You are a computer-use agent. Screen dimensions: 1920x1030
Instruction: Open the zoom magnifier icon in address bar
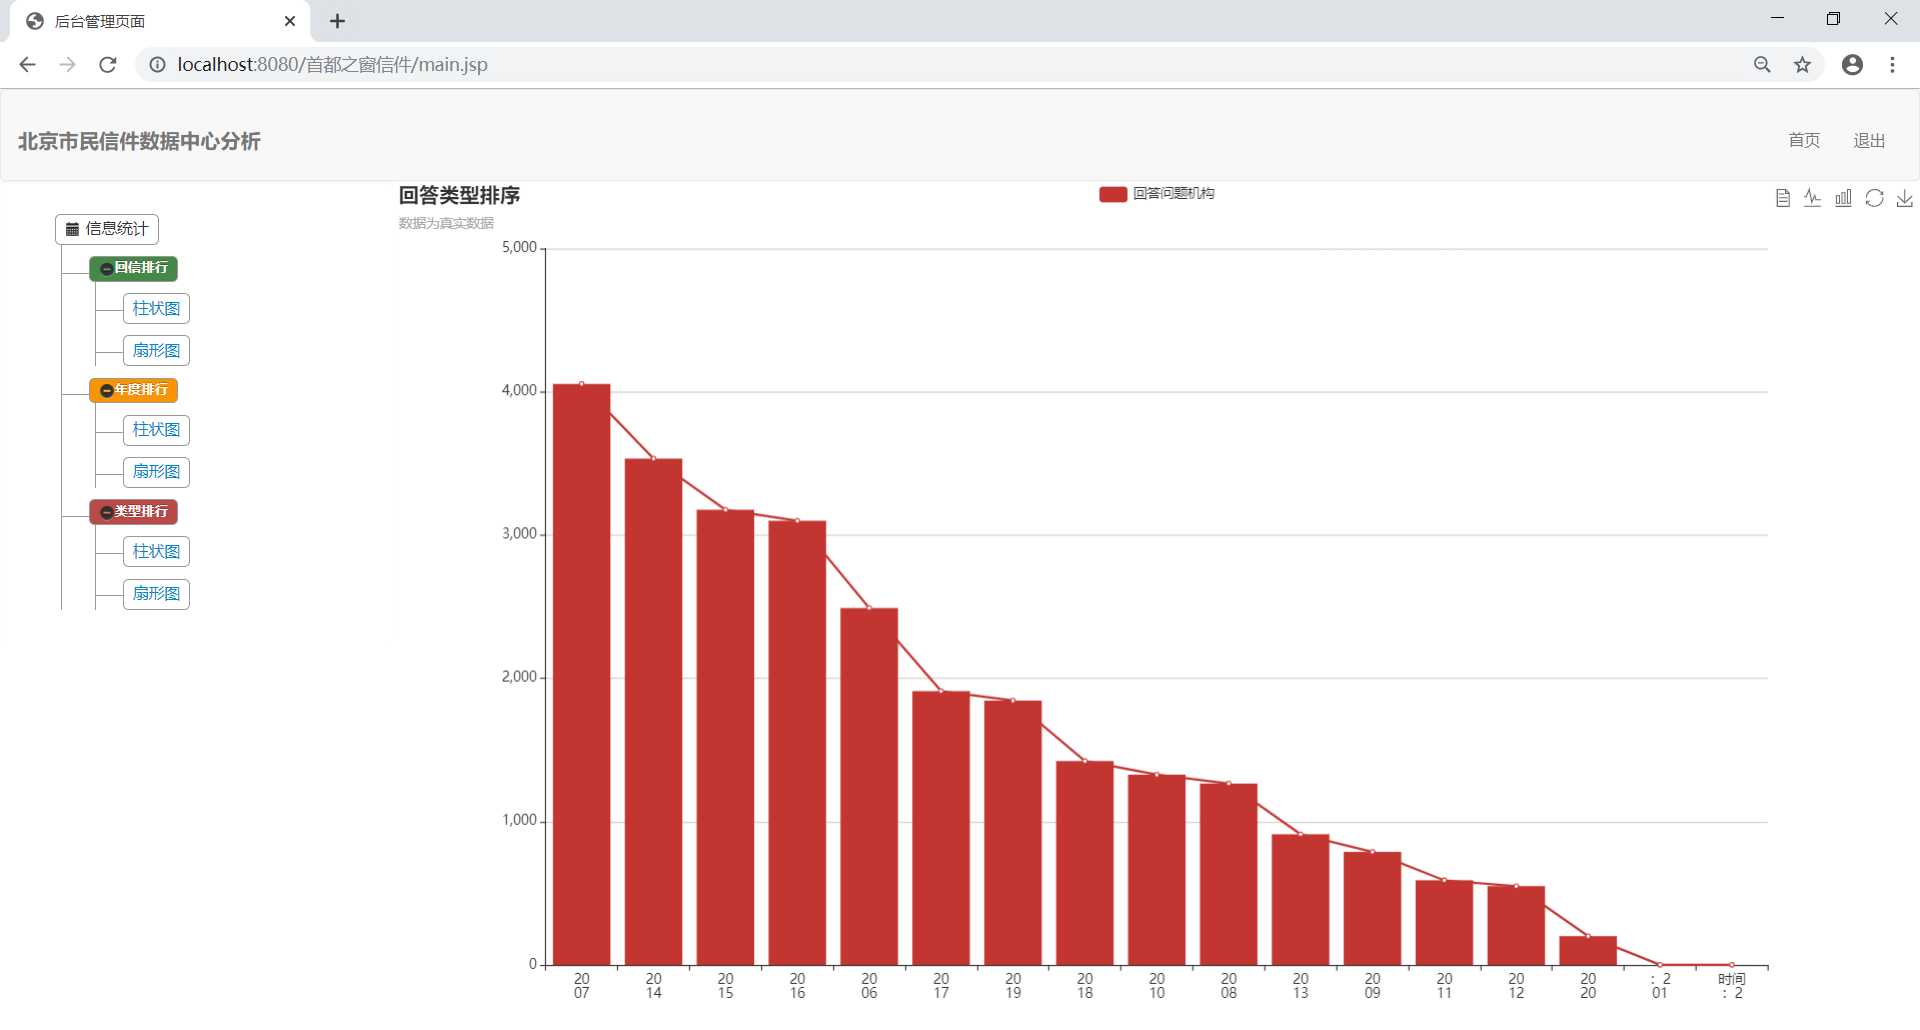point(1762,64)
